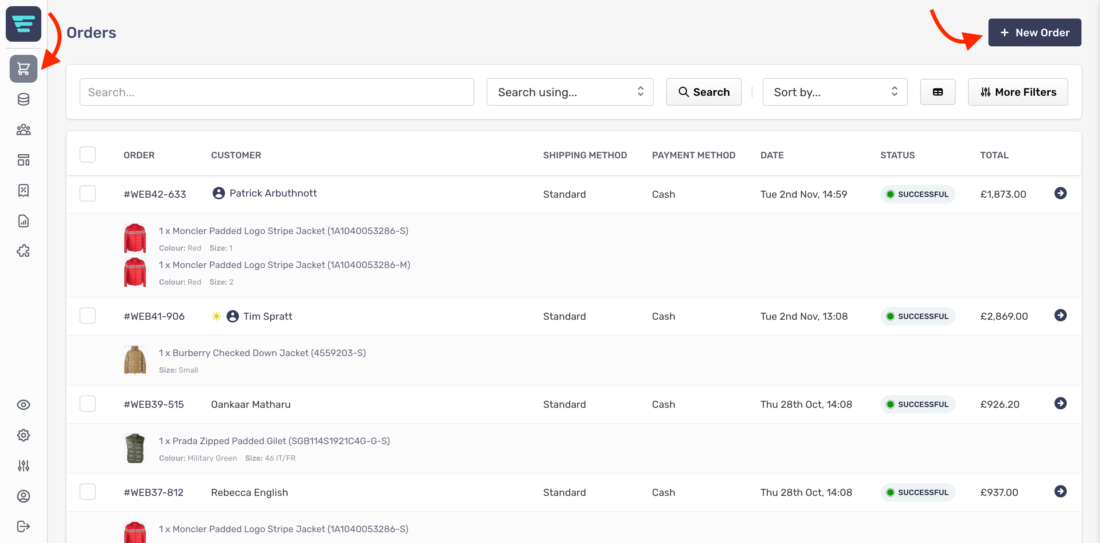Click the New Order button
This screenshot has width=1100, height=543.
(1035, 32)
